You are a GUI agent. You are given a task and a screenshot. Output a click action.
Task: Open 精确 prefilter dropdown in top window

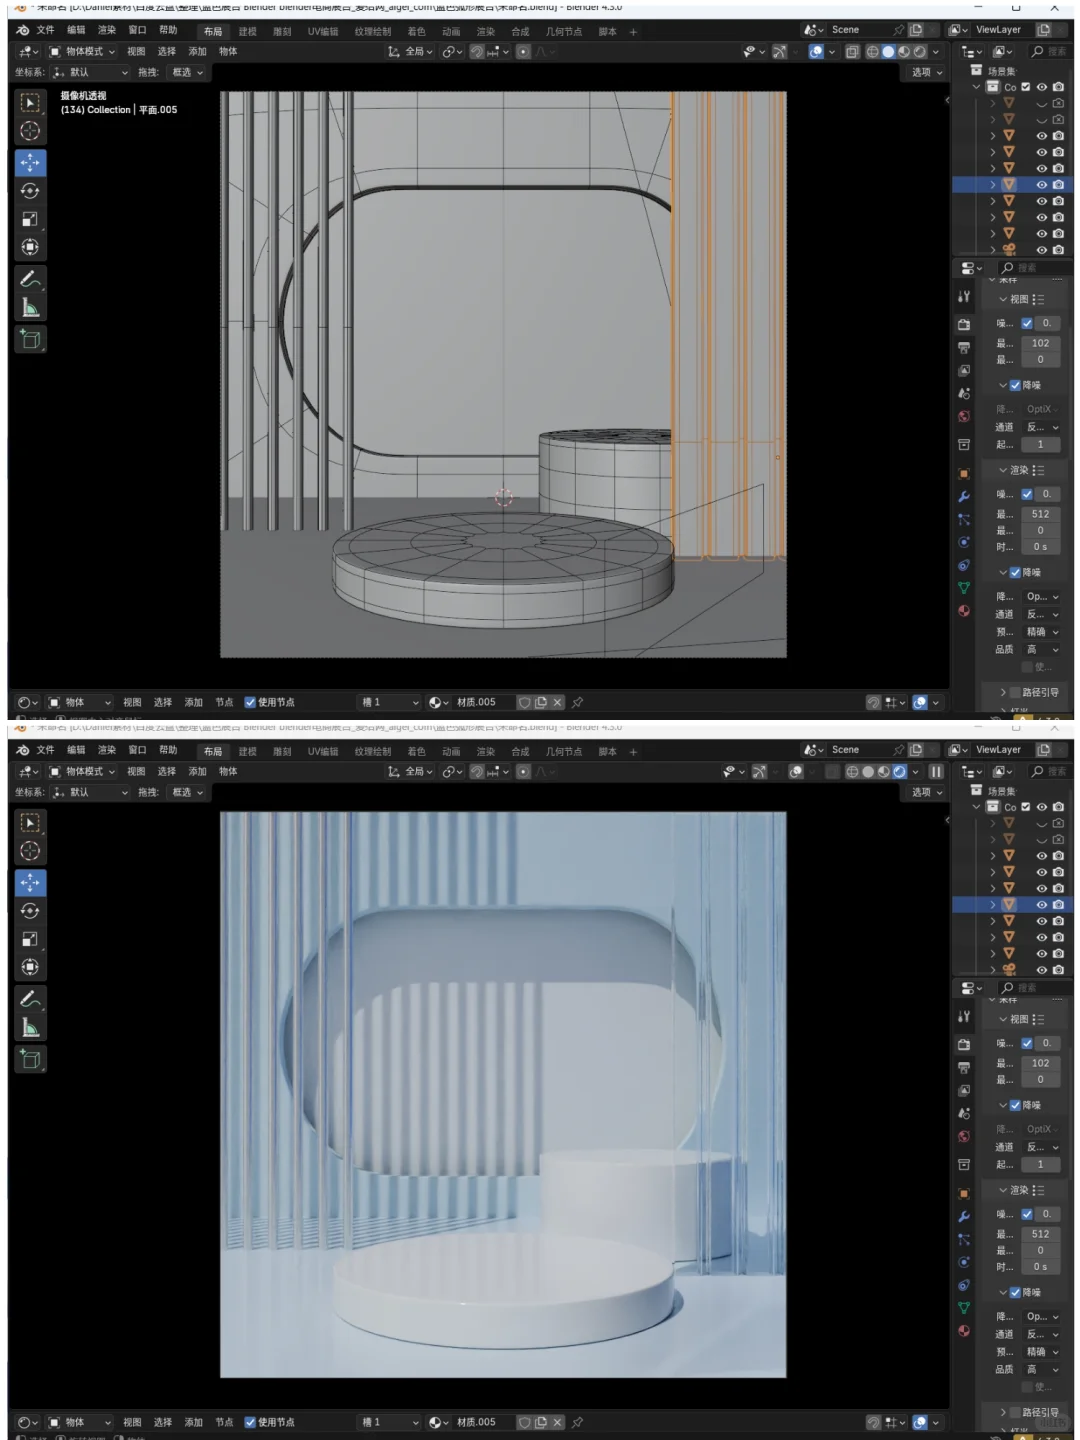coord(1042,632)
